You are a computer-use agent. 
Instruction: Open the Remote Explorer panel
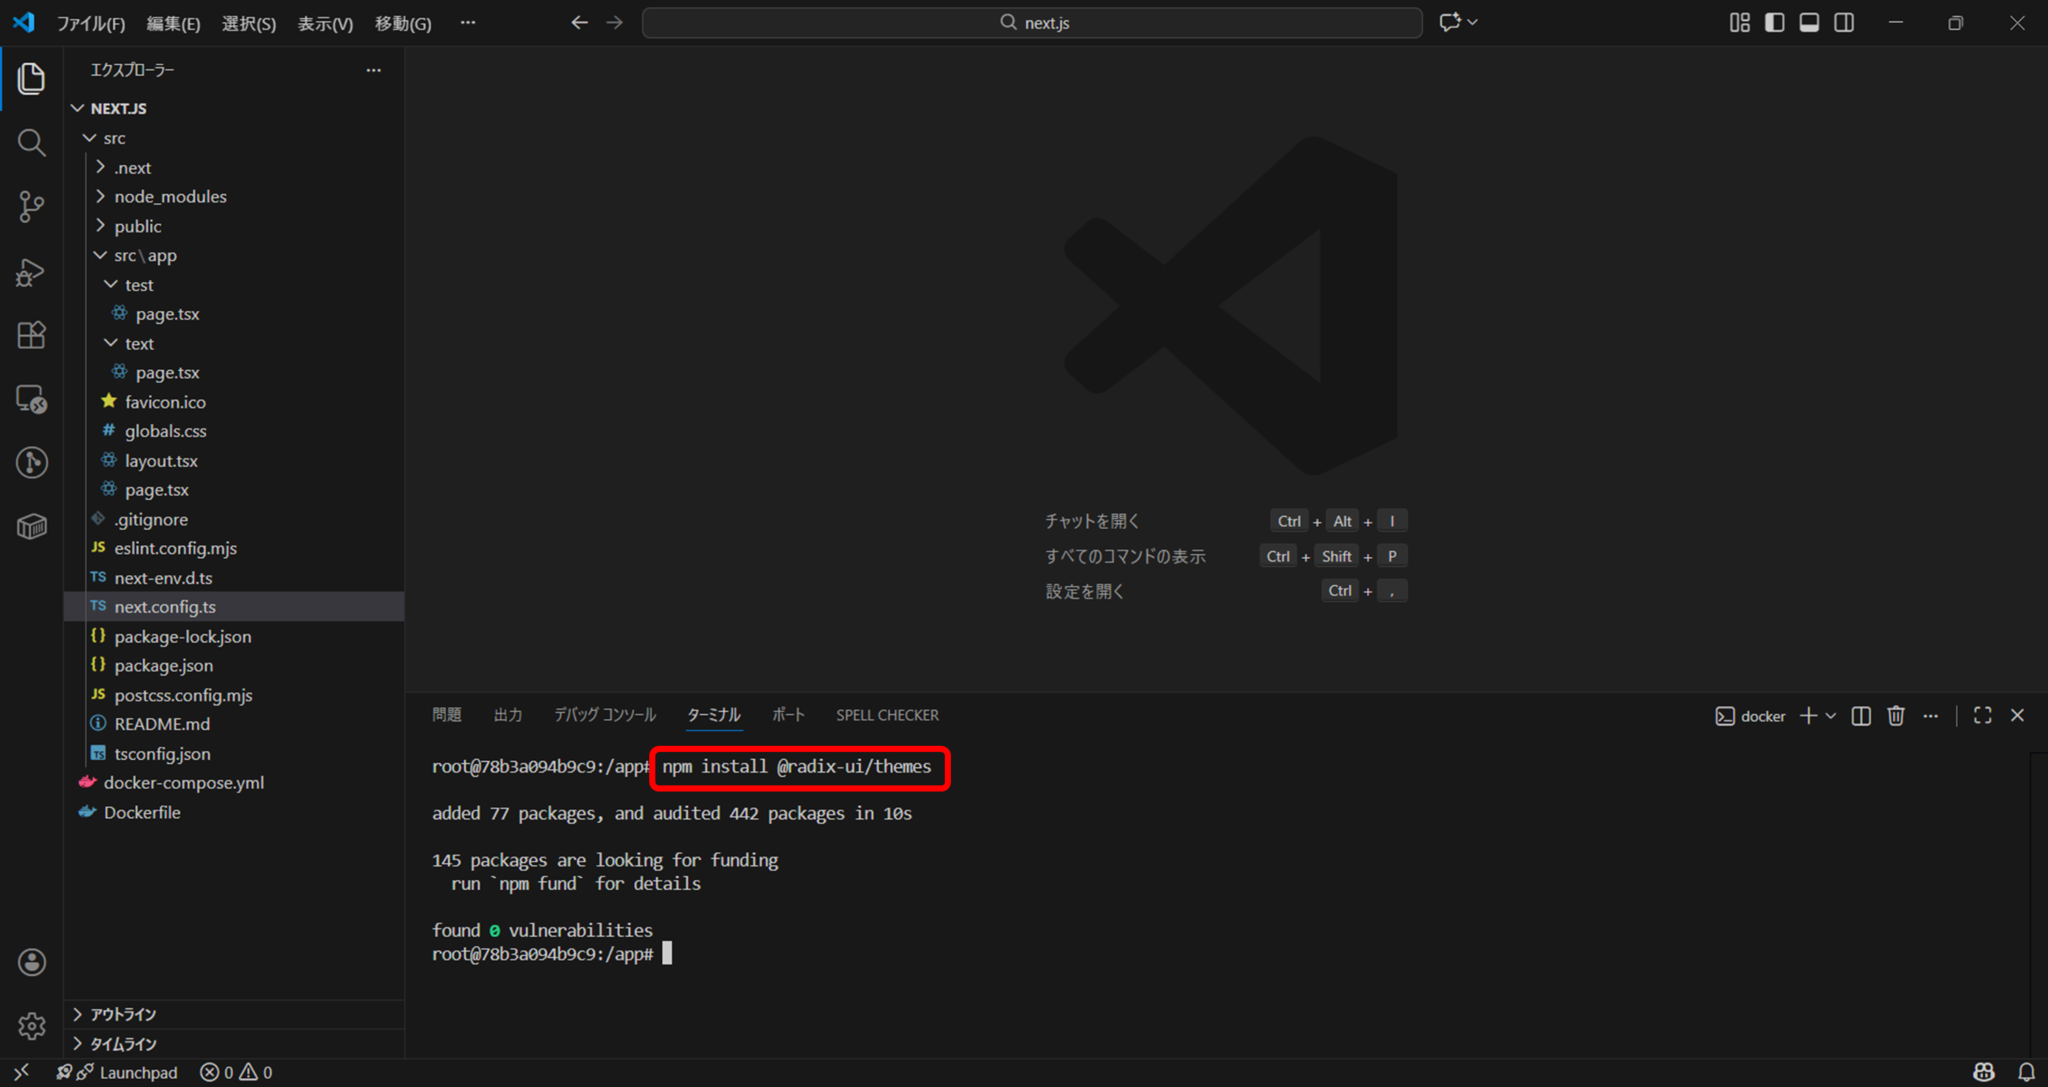tap(31, 400)
